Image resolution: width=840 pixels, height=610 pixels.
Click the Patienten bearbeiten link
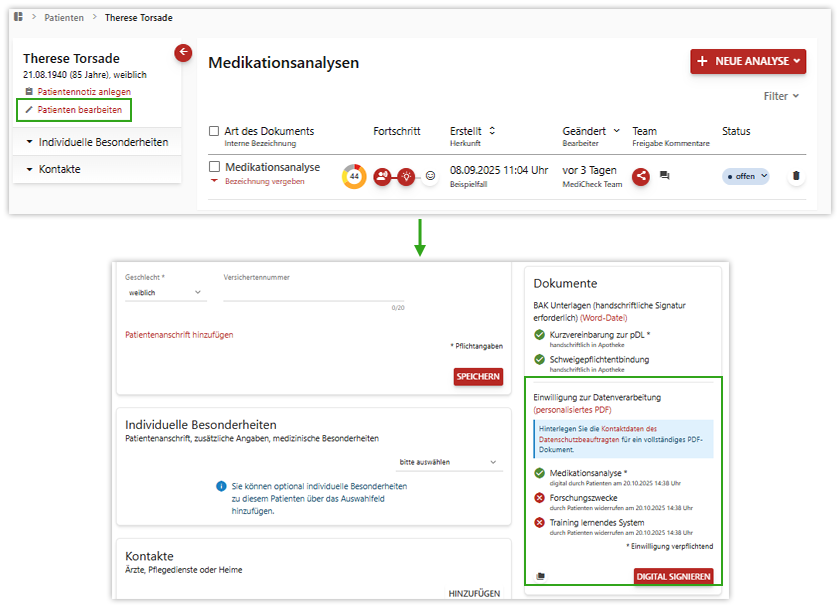coord(80,109)
